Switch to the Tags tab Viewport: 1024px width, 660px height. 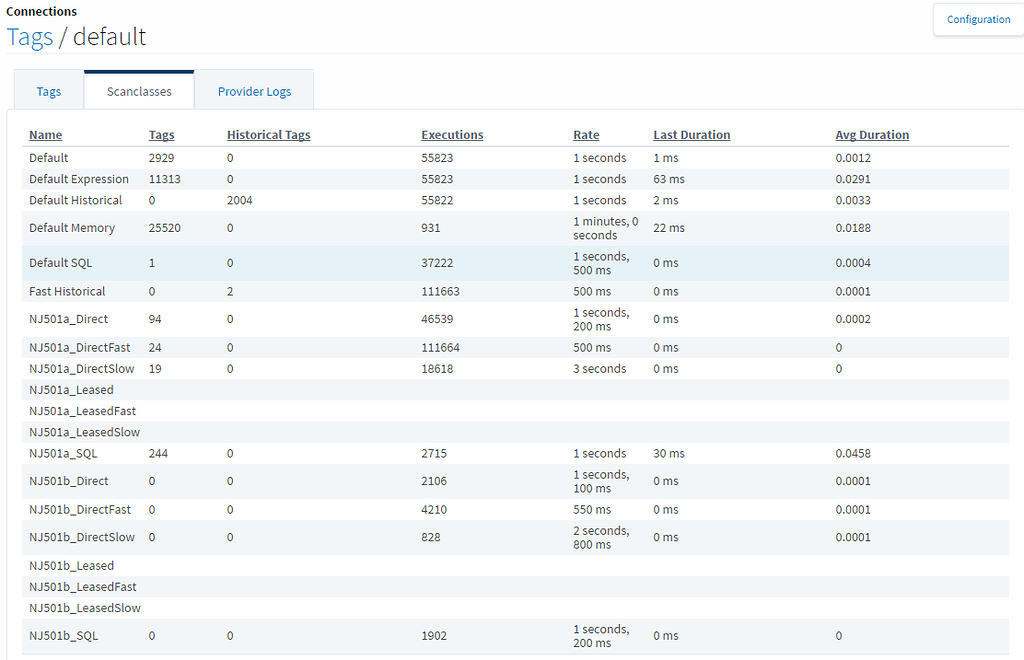click(47, 90)
